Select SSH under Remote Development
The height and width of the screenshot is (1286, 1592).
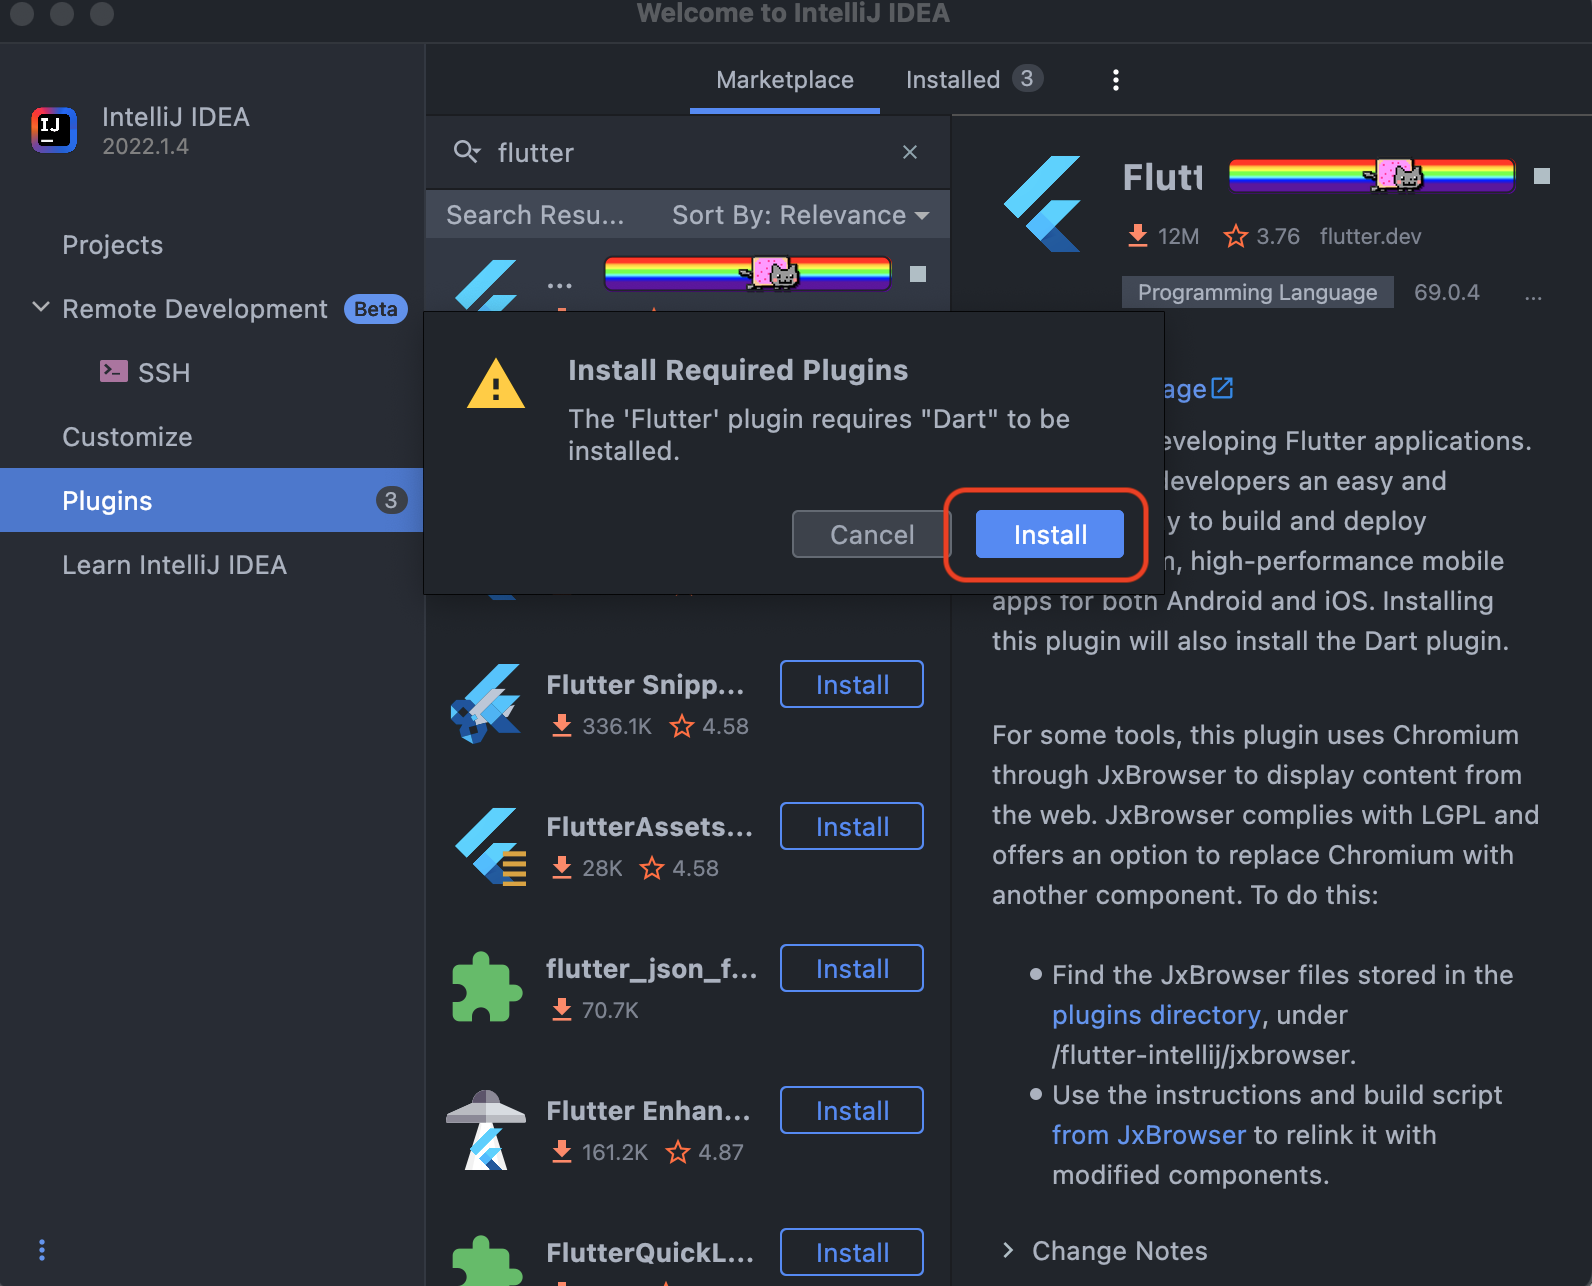[x=164, y=373]
